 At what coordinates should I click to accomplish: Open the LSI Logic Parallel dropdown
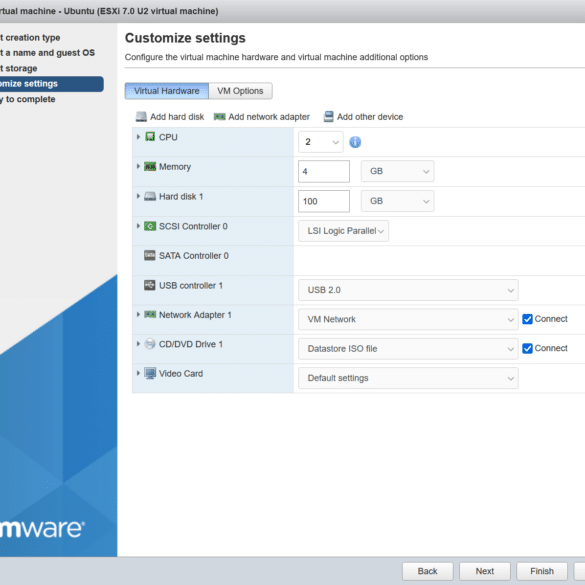click(343, 231)
